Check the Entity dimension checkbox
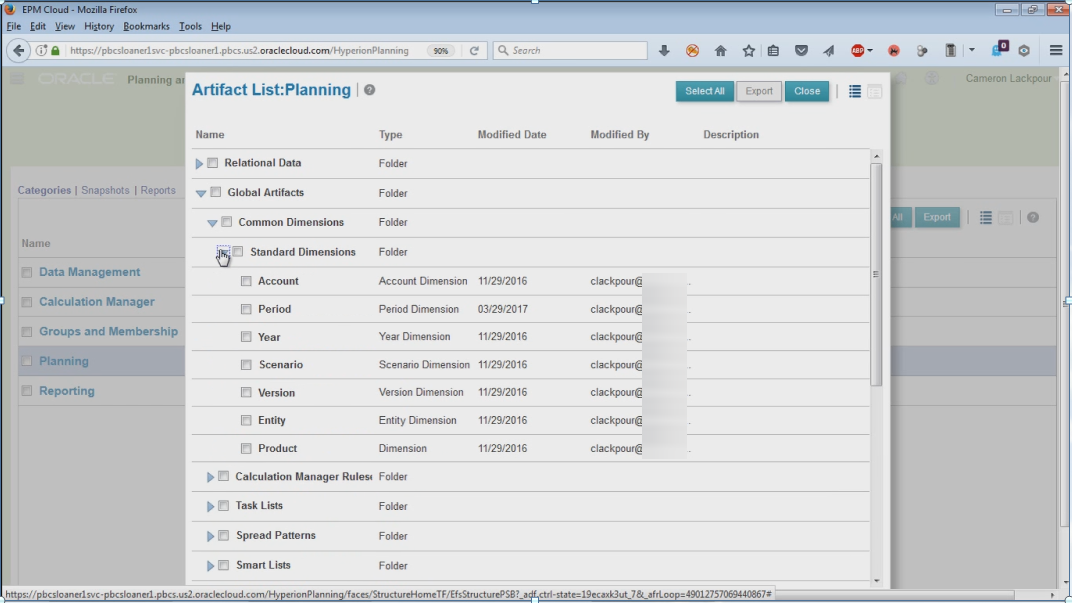This screenshot has height=603, width=1072. tap(246, 420)
